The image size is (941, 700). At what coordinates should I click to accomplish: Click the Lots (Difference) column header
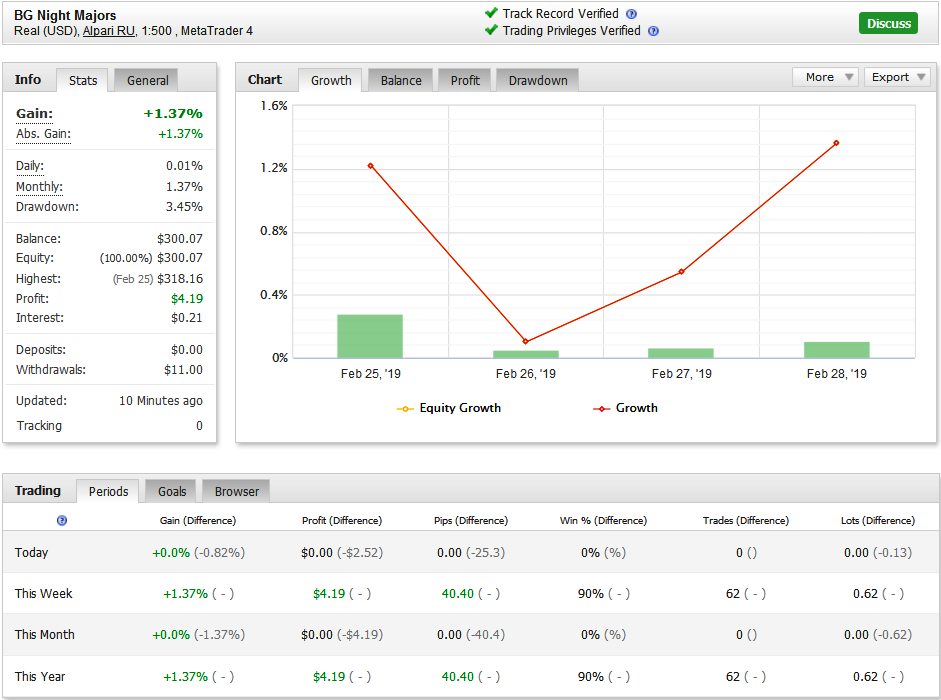[x=878, y=520]
